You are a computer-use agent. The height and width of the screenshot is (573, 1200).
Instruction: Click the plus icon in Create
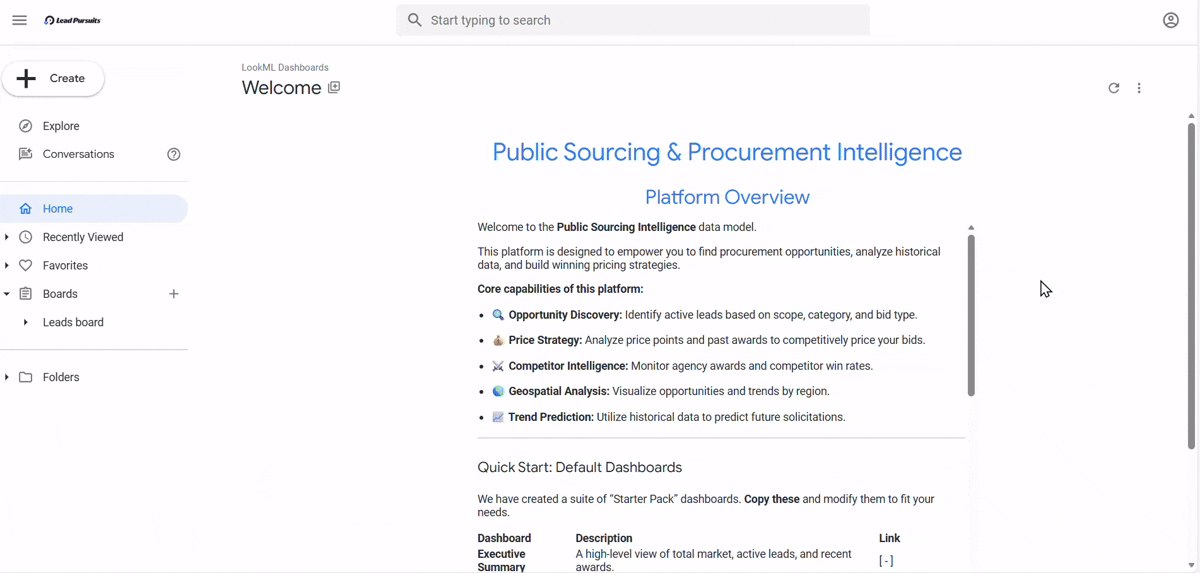(27, 78)
